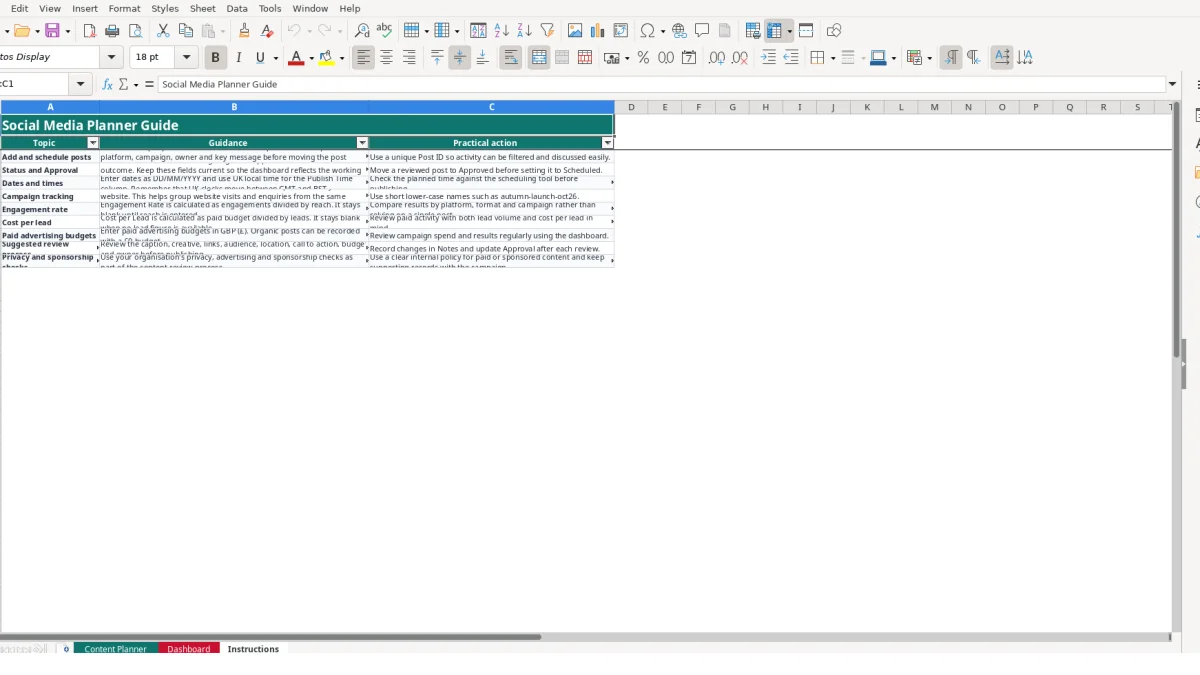
Task: Open Draw Functions shapes icon
Action: 834,31
